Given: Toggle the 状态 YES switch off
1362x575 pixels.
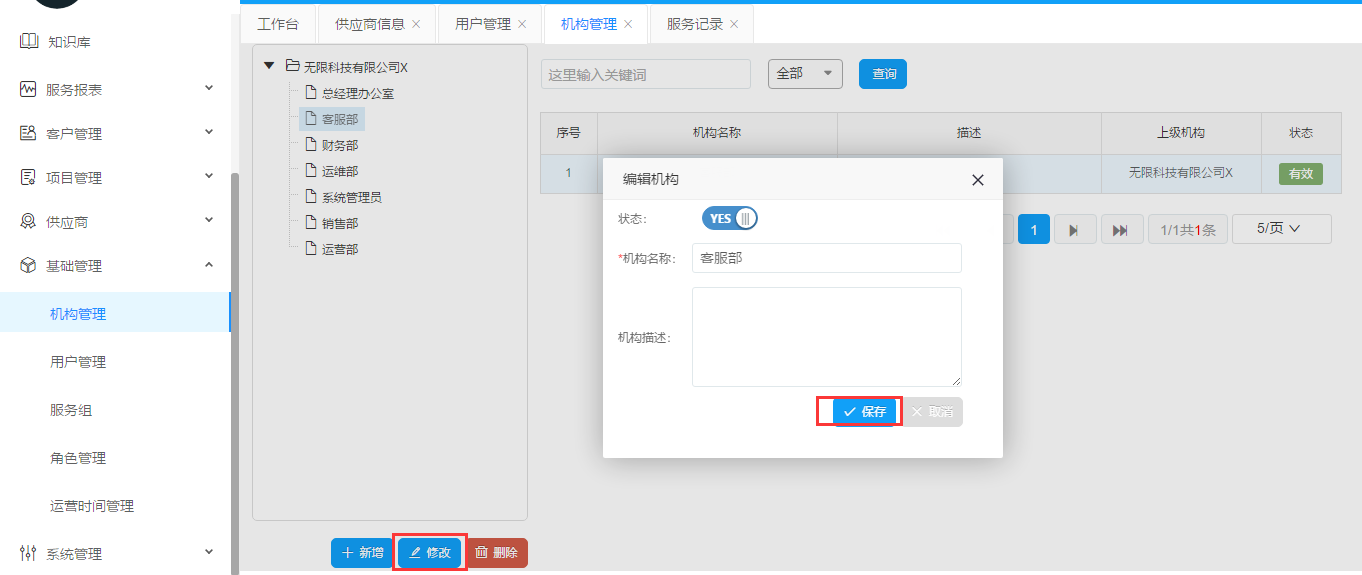Looking at the screenshot, I should [x=730, y=219].
